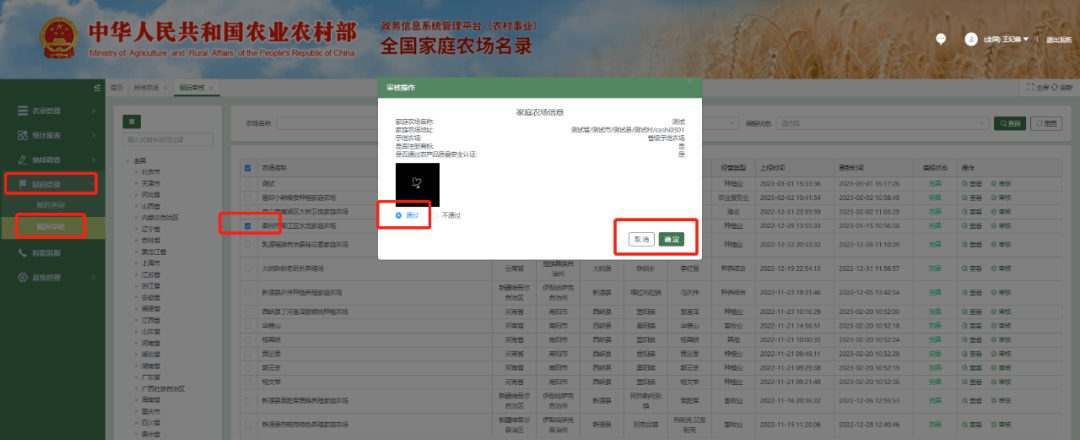Switch to the 赋码审核 tab
This screenshot has height=440, width=1080.
[191, 87]
